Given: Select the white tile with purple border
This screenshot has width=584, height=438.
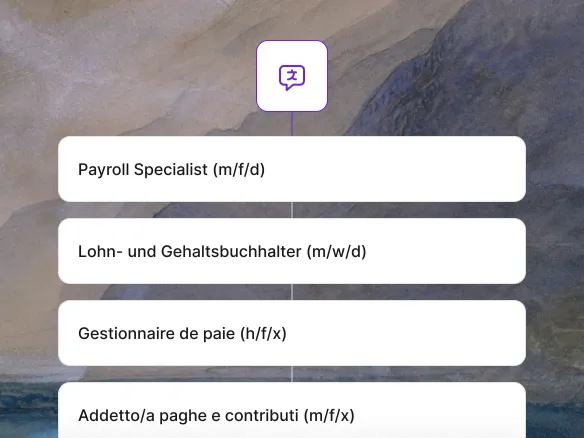Looking at the screenshot, I should [292, 76].
